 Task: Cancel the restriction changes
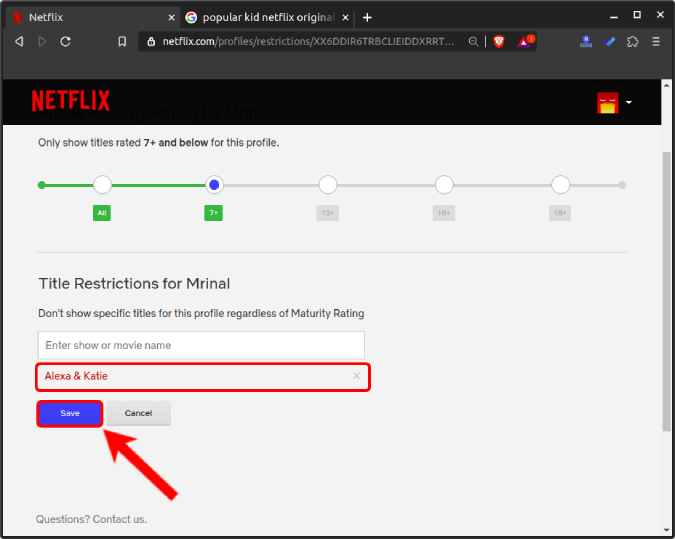coord(139,413)
